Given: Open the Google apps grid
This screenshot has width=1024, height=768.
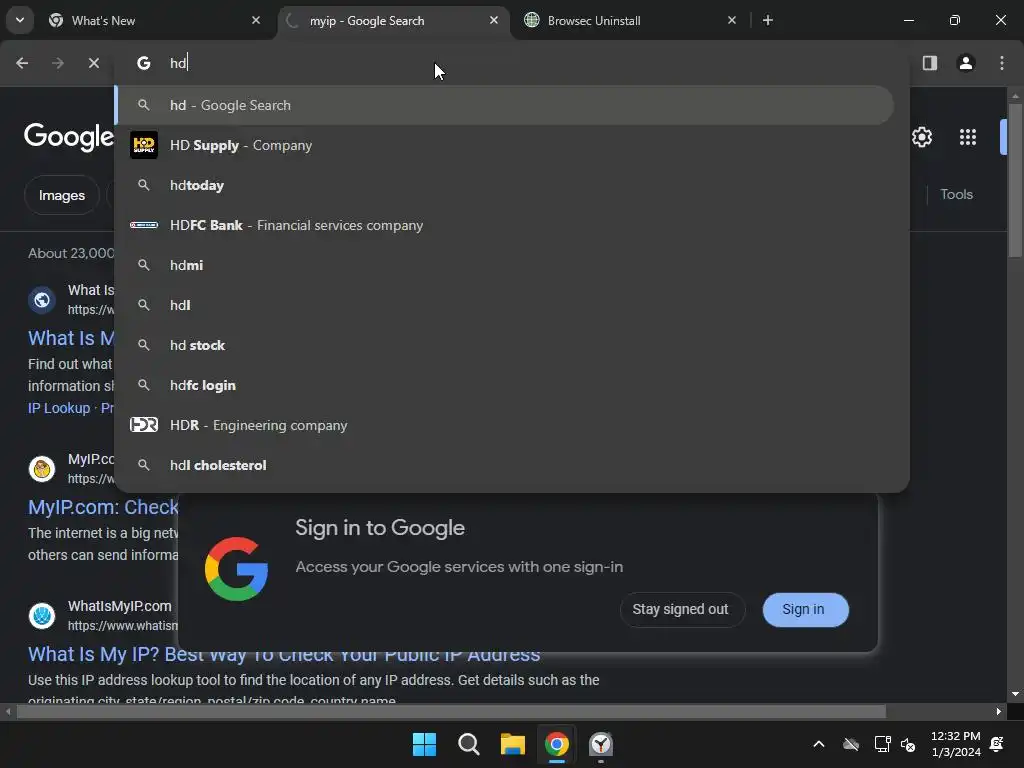Looking at the screenshot, I should [968, 137].
